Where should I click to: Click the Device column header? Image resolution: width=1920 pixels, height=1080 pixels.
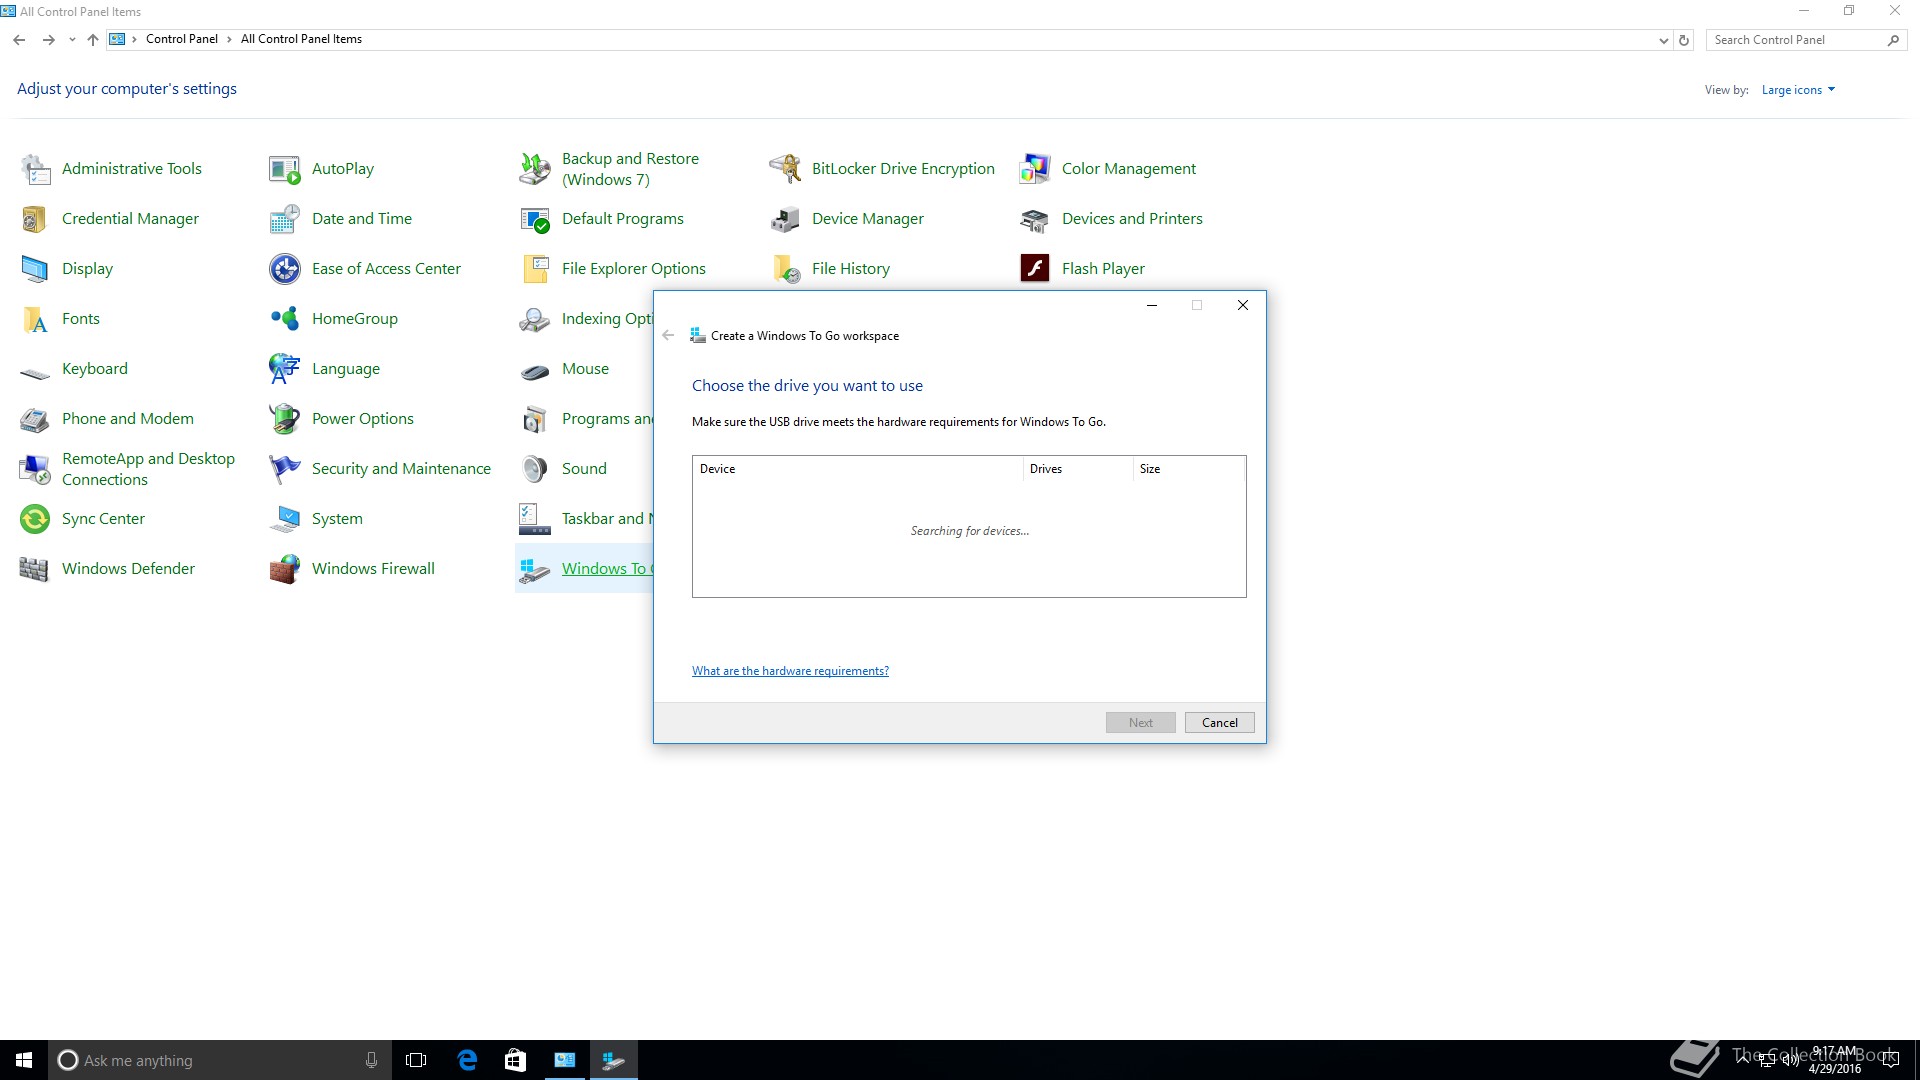coord(857,469)
